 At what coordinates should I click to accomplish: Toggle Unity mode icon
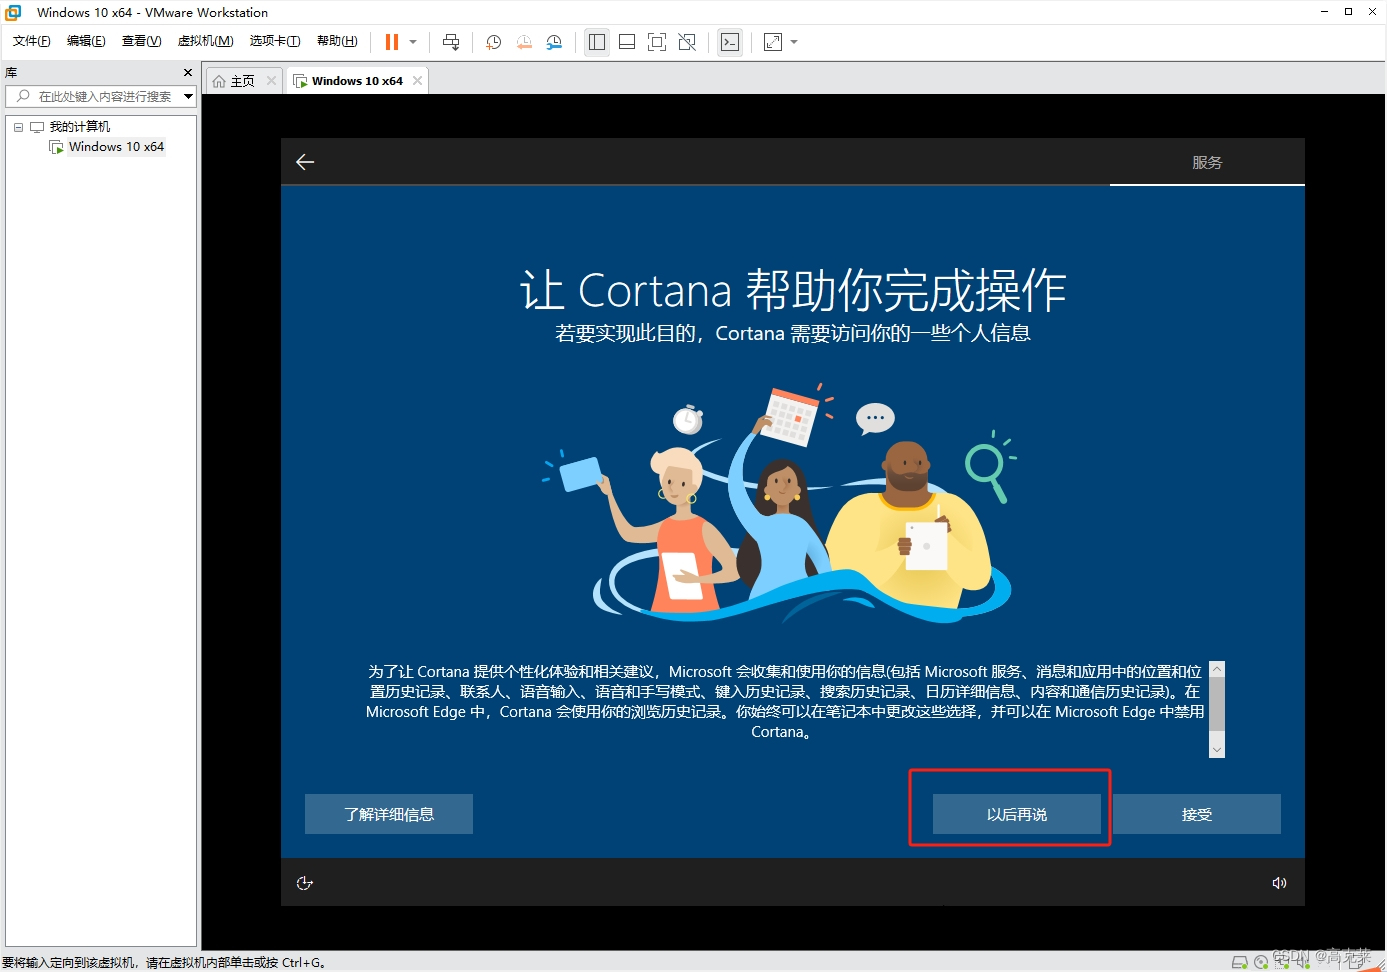click(x=687, y=42)
